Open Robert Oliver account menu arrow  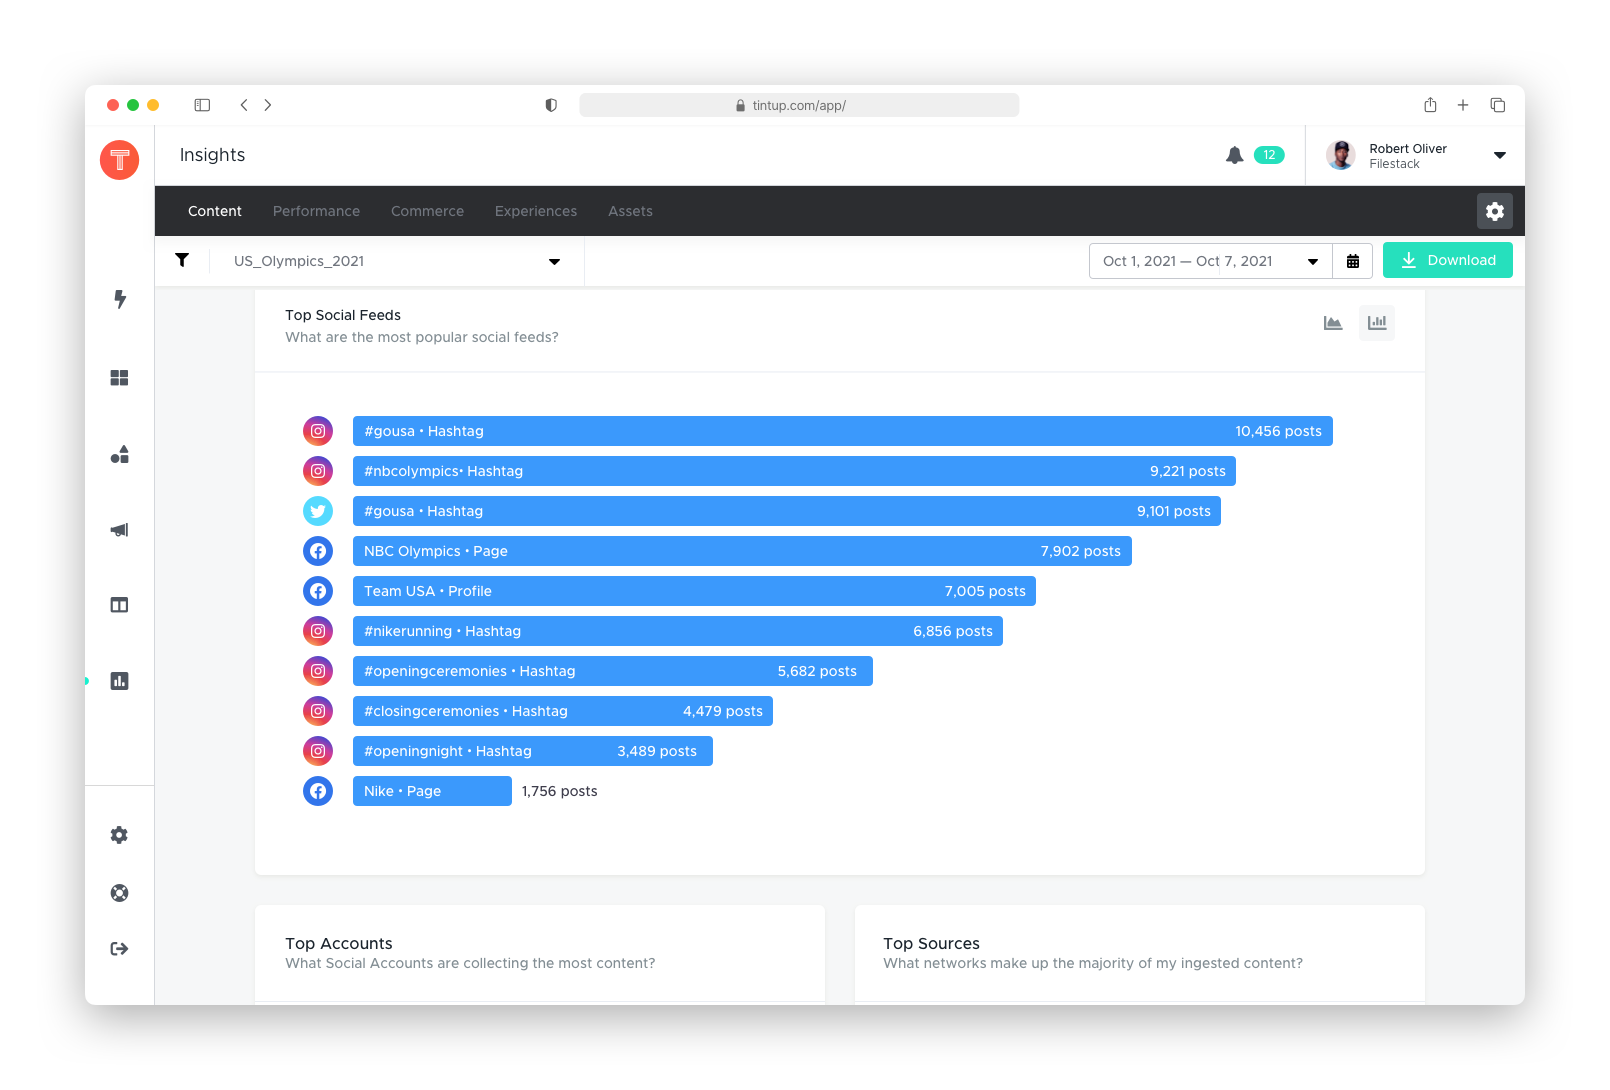(1500, 155)
